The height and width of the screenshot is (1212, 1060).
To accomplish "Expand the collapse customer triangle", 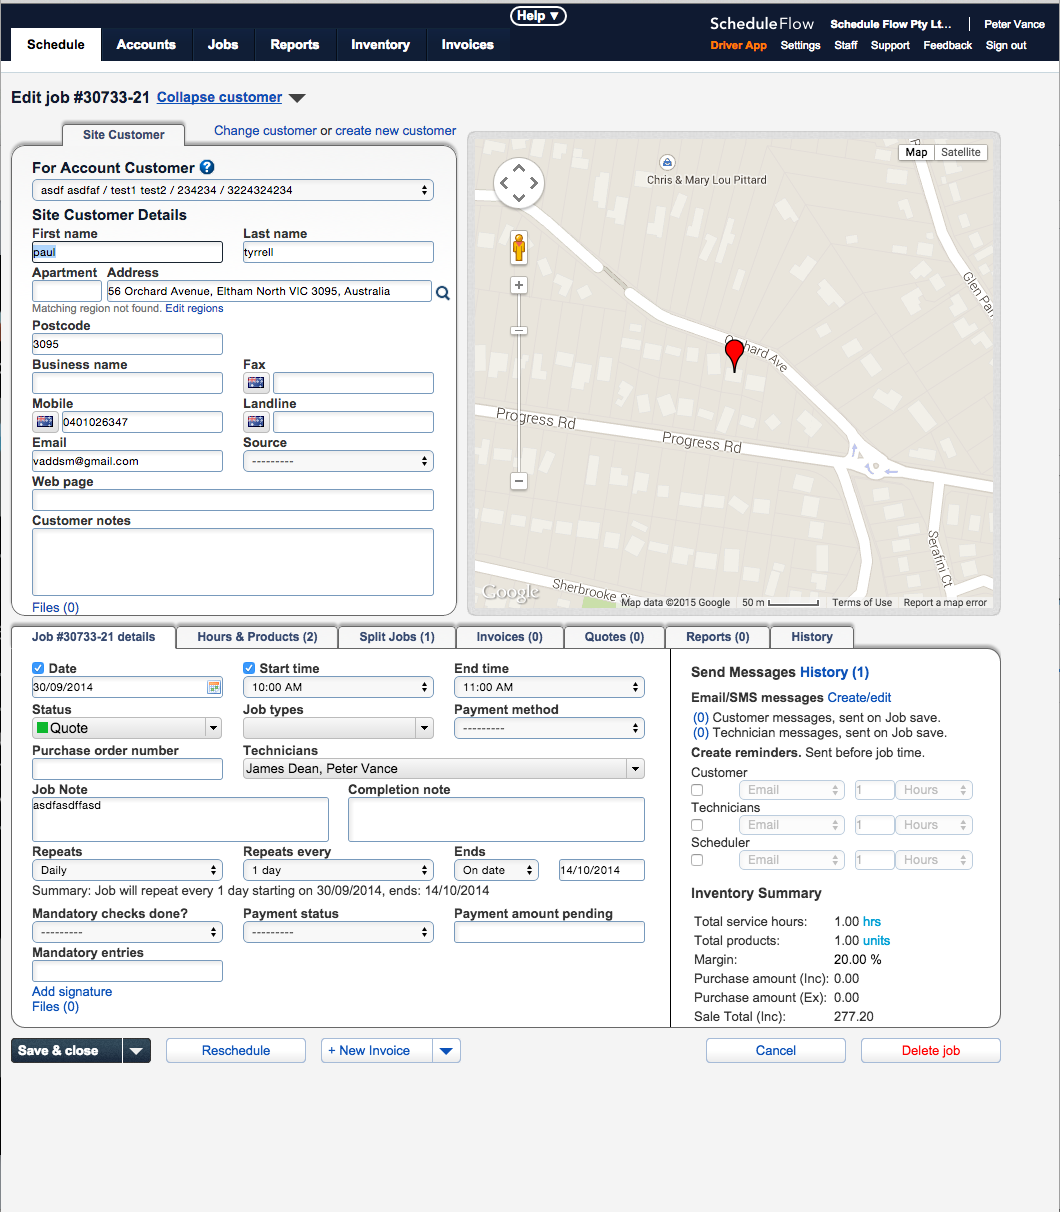I will pyautogui.click(x=297, y=98).
